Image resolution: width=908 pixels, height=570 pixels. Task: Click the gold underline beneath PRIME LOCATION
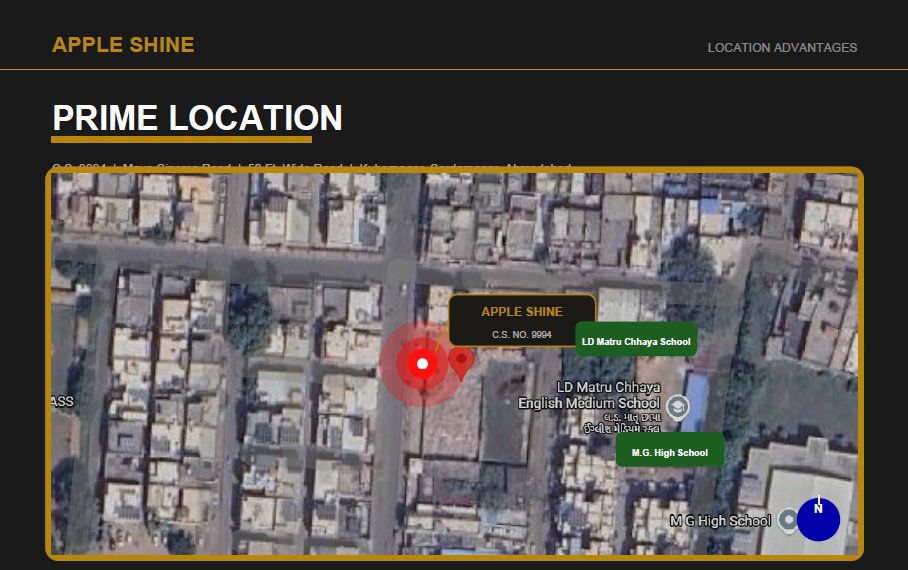[181, 140]
